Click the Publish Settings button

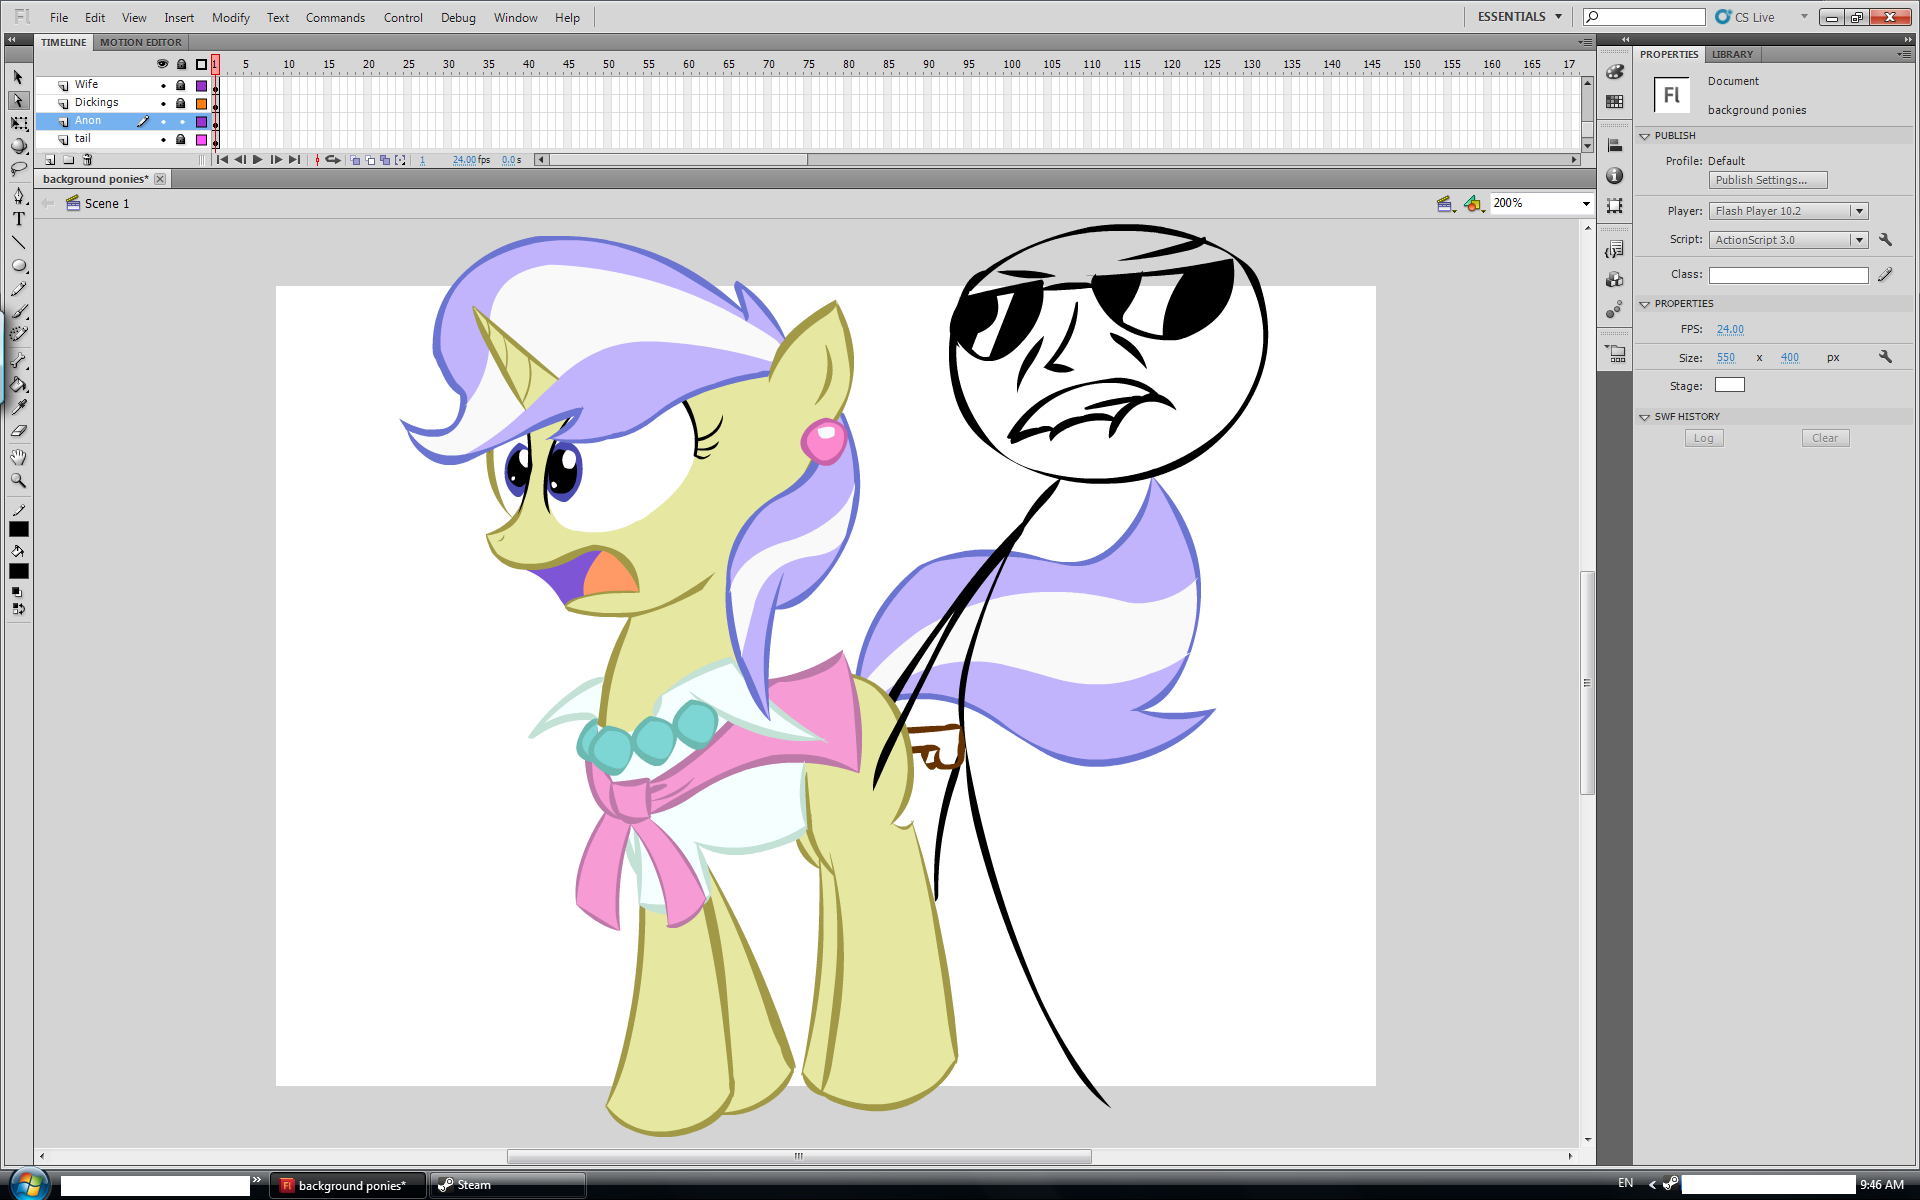pyautogui.click(x=1767, y=180)
